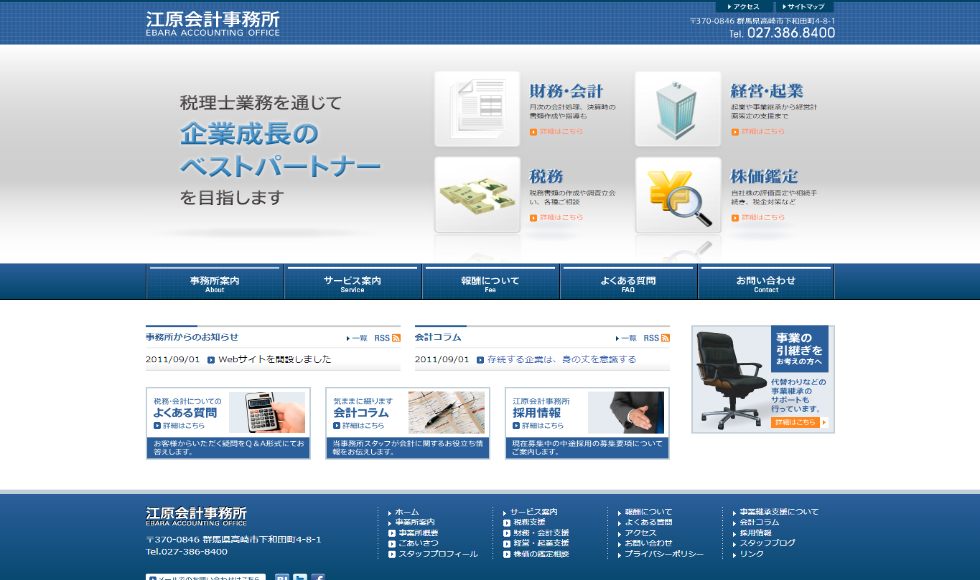This screenshot has width=980, height=580.
Task: Open プライバシーポリシー link in footer
Action: point(664,554)
